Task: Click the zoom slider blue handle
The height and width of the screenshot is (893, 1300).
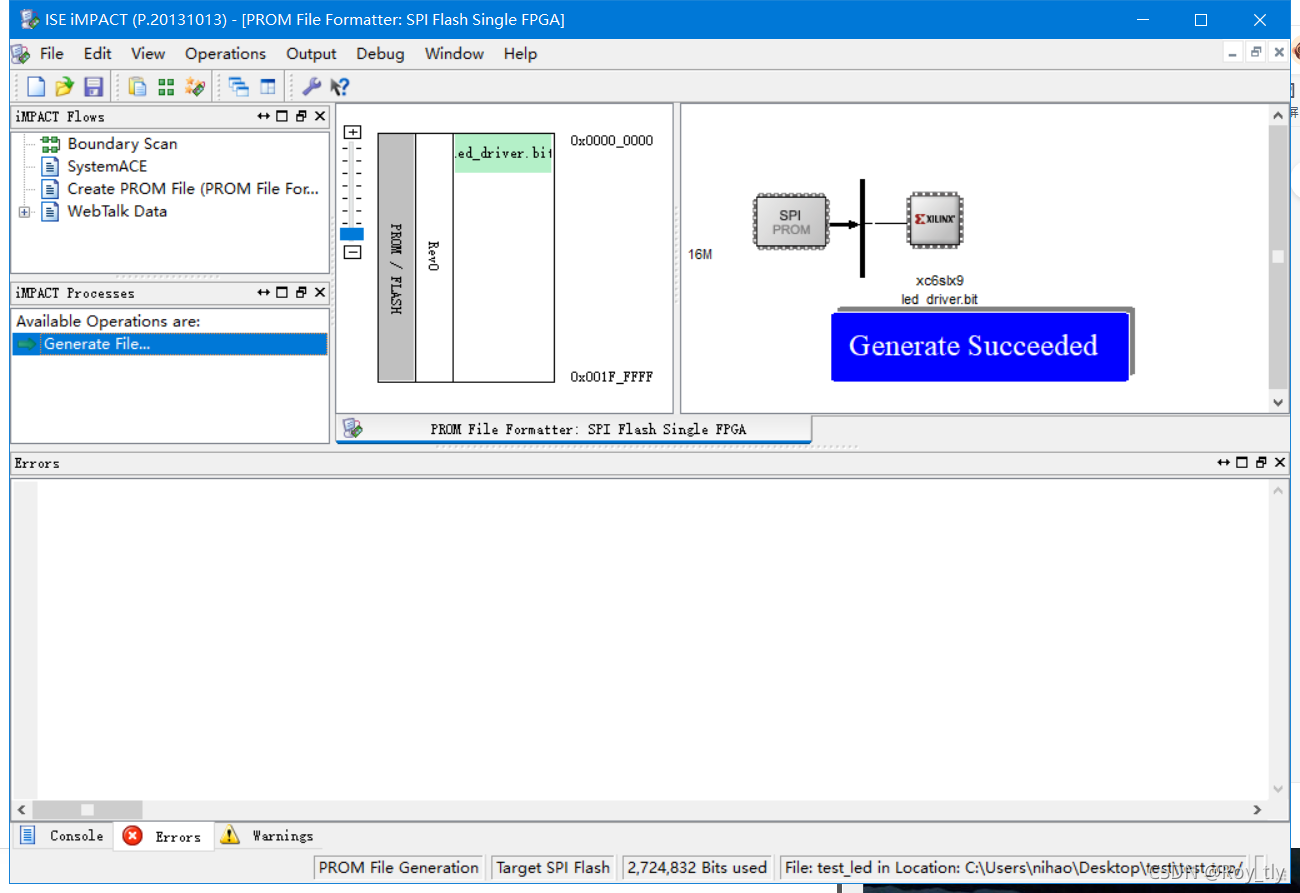Action: pyautogui.click(x=352, y=234)
